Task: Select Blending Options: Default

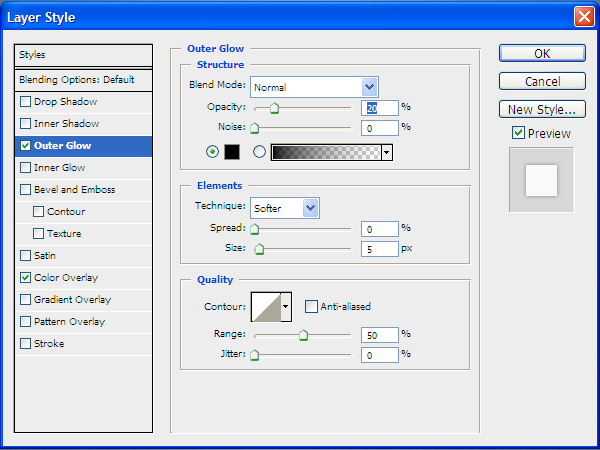Action: pos(83,80)
